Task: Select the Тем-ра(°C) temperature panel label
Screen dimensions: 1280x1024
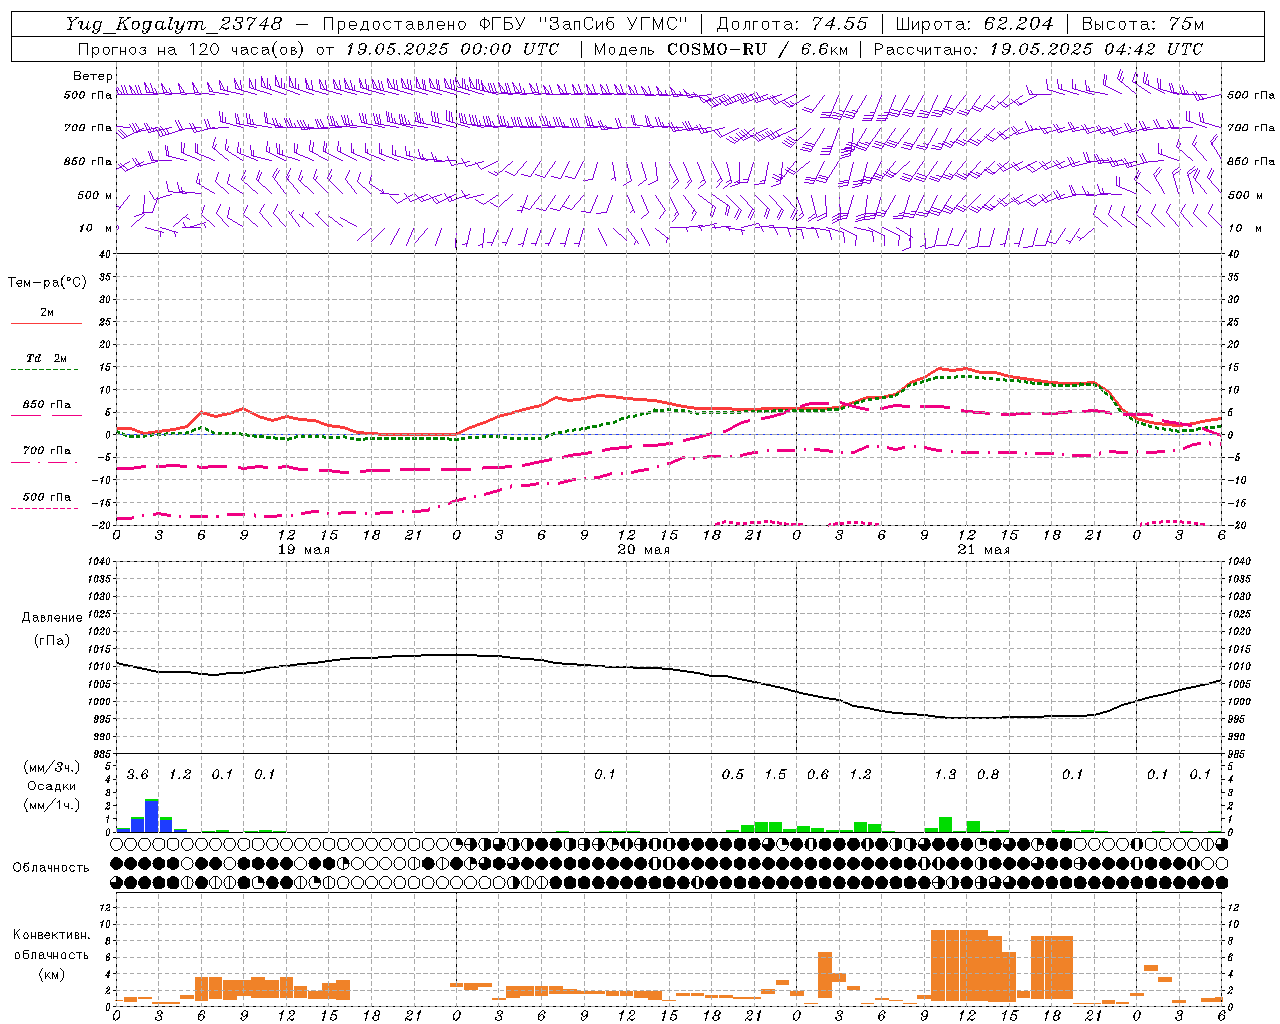Action: (47, 283)
